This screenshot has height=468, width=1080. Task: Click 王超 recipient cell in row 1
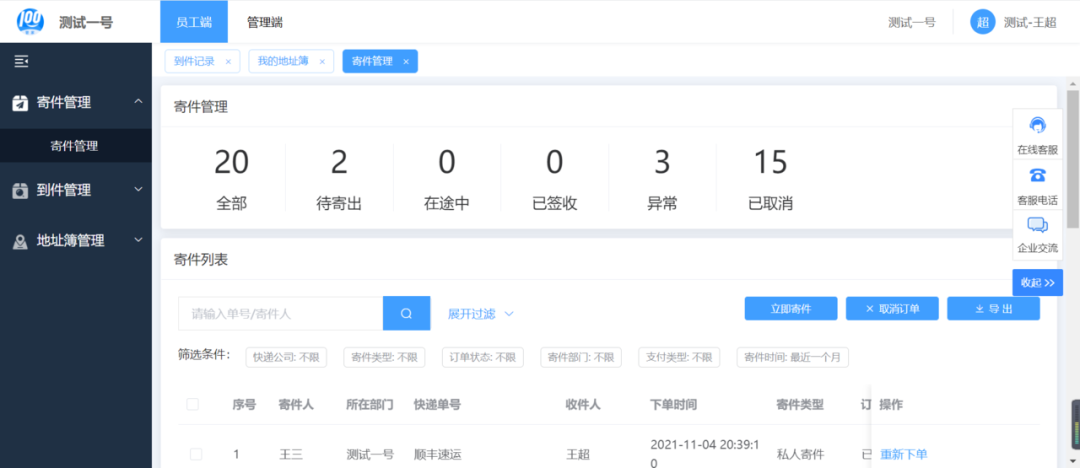(577, 454)
